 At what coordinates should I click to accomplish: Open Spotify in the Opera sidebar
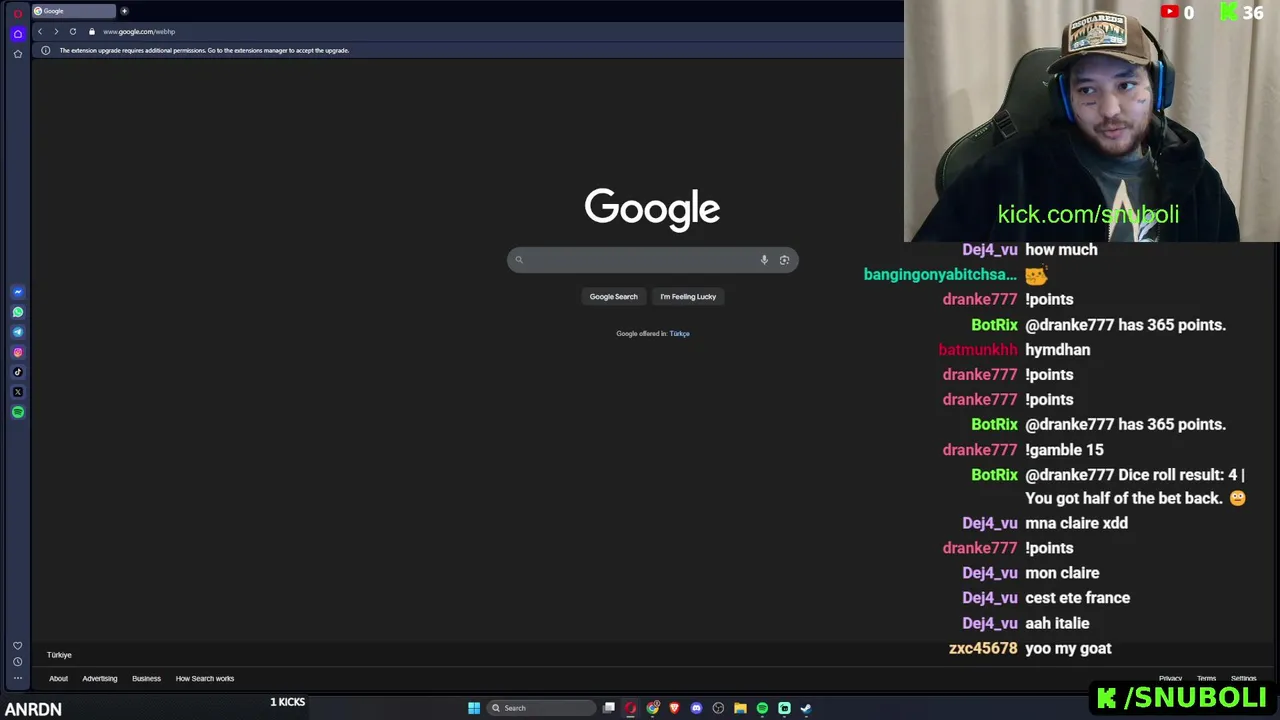pos(17,412)
